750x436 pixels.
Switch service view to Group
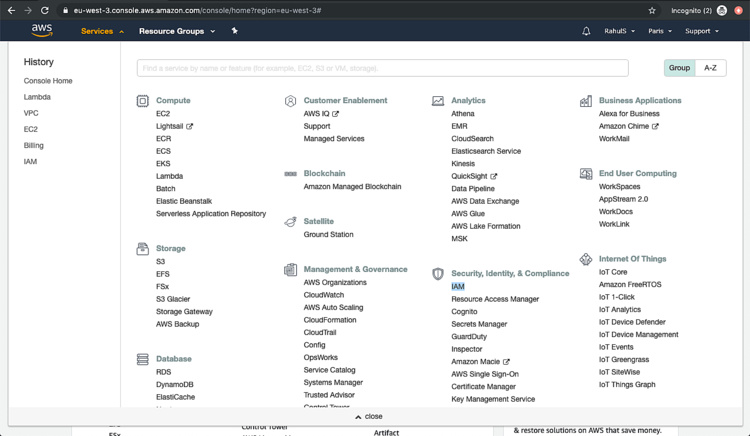pos(679,68)
